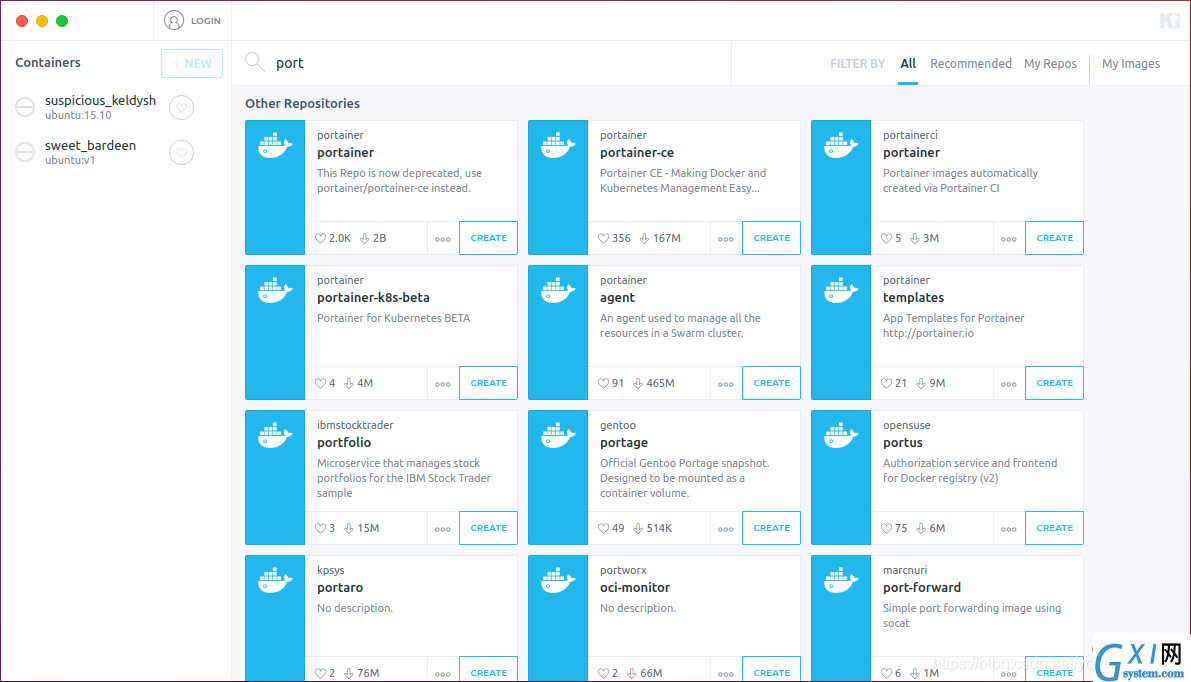The image size is (1191, 682).
Task: Create container from portworx oci-monitor
Action: tap(772, 670)
